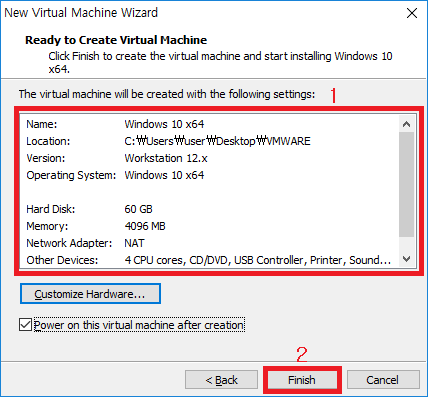Click the Network Adapter: label

(69, 243)
